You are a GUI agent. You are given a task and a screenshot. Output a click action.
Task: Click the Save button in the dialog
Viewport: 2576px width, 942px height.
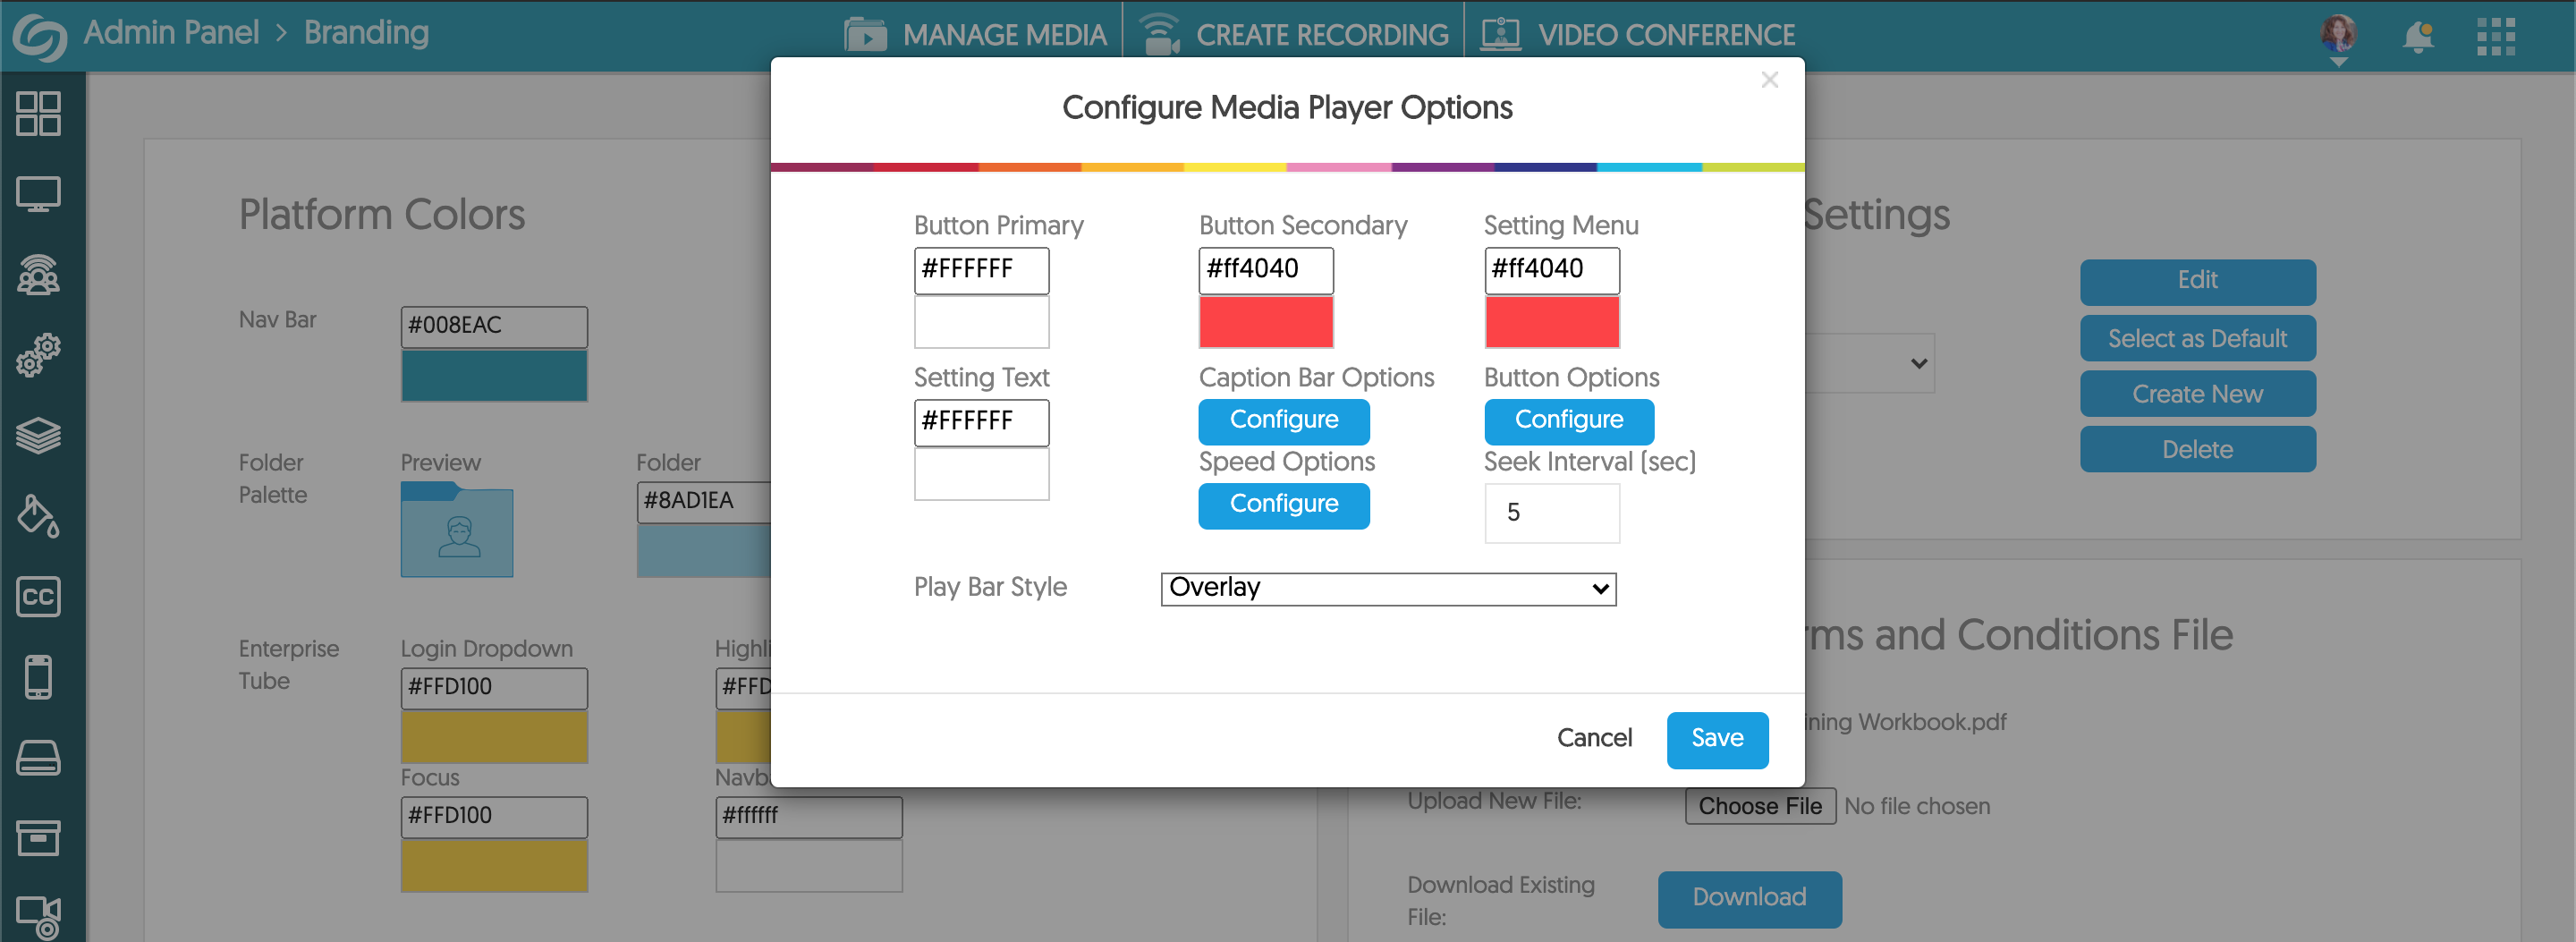click(x=1717, y=739)
